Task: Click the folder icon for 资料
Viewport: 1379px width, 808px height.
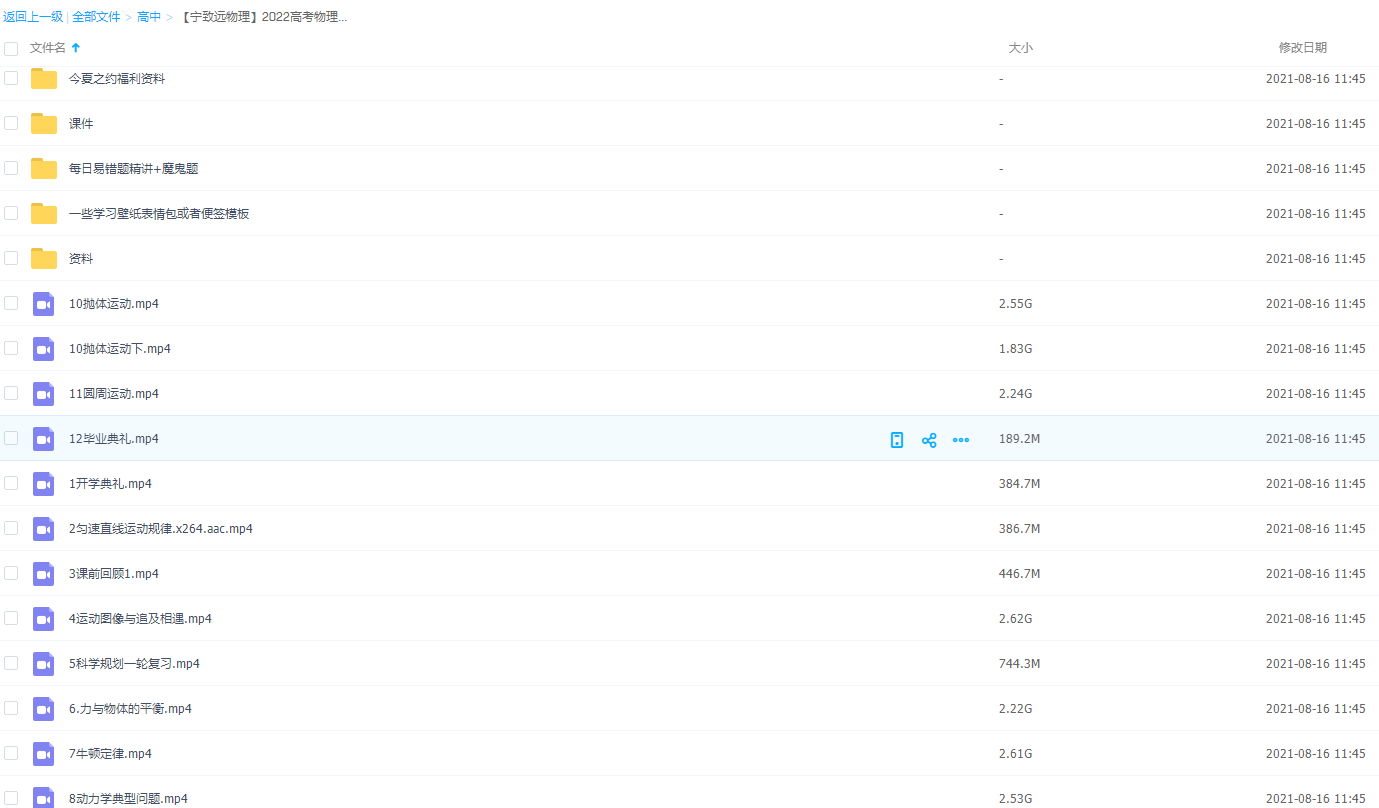Action: click(44, 259)
